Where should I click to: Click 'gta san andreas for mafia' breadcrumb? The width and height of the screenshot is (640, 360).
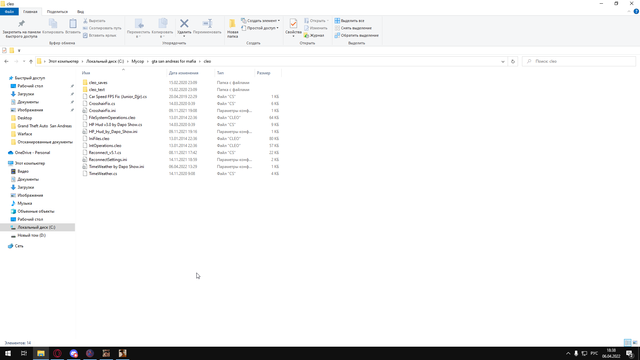(174, 61)
